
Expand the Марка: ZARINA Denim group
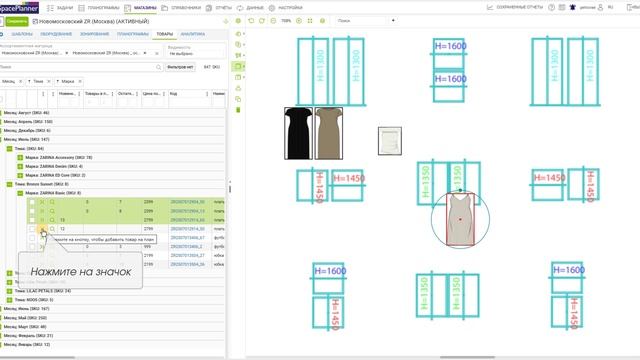[20, 167]
